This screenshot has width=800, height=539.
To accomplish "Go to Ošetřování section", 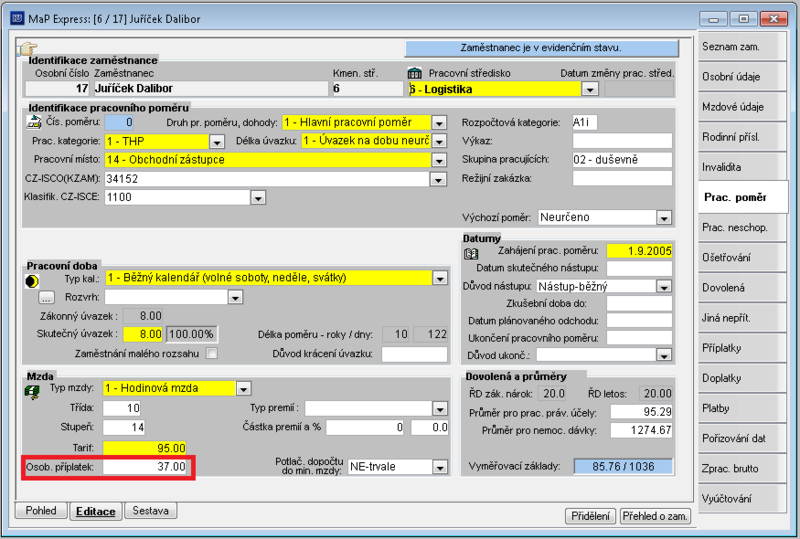I will click(741, 258).
